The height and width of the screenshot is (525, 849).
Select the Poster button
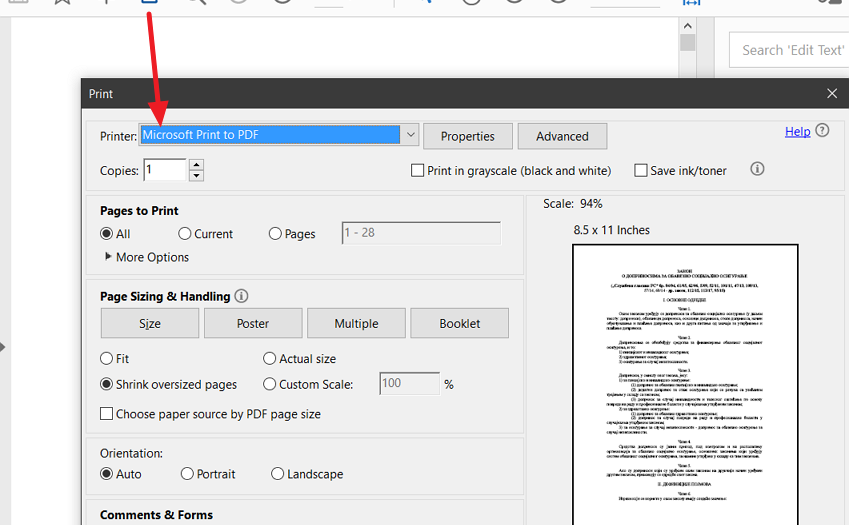(x=253, y=324)
